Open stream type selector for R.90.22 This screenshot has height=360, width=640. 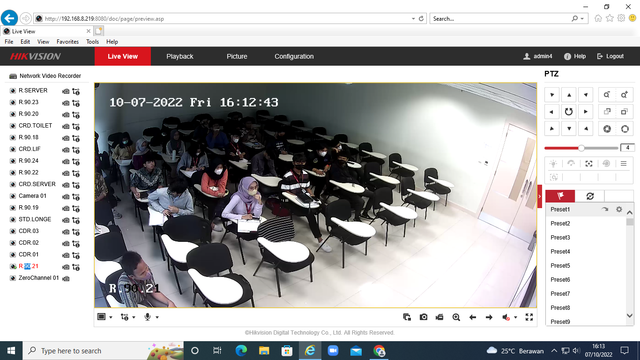coord(76,173)
